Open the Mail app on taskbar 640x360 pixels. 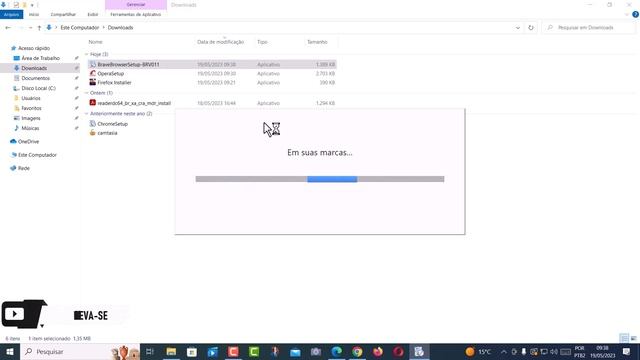(x=295, y=351)
